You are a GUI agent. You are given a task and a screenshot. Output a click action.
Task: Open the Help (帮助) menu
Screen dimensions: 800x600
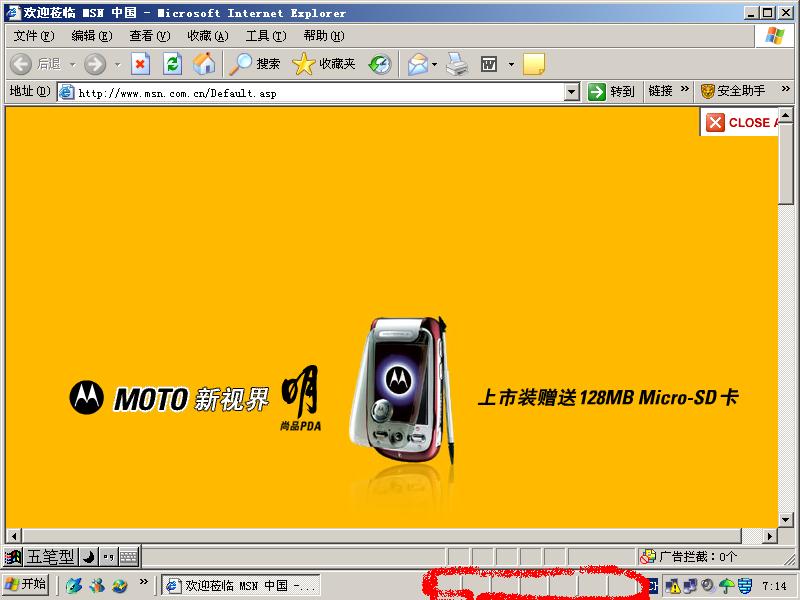tap(323, 36)
